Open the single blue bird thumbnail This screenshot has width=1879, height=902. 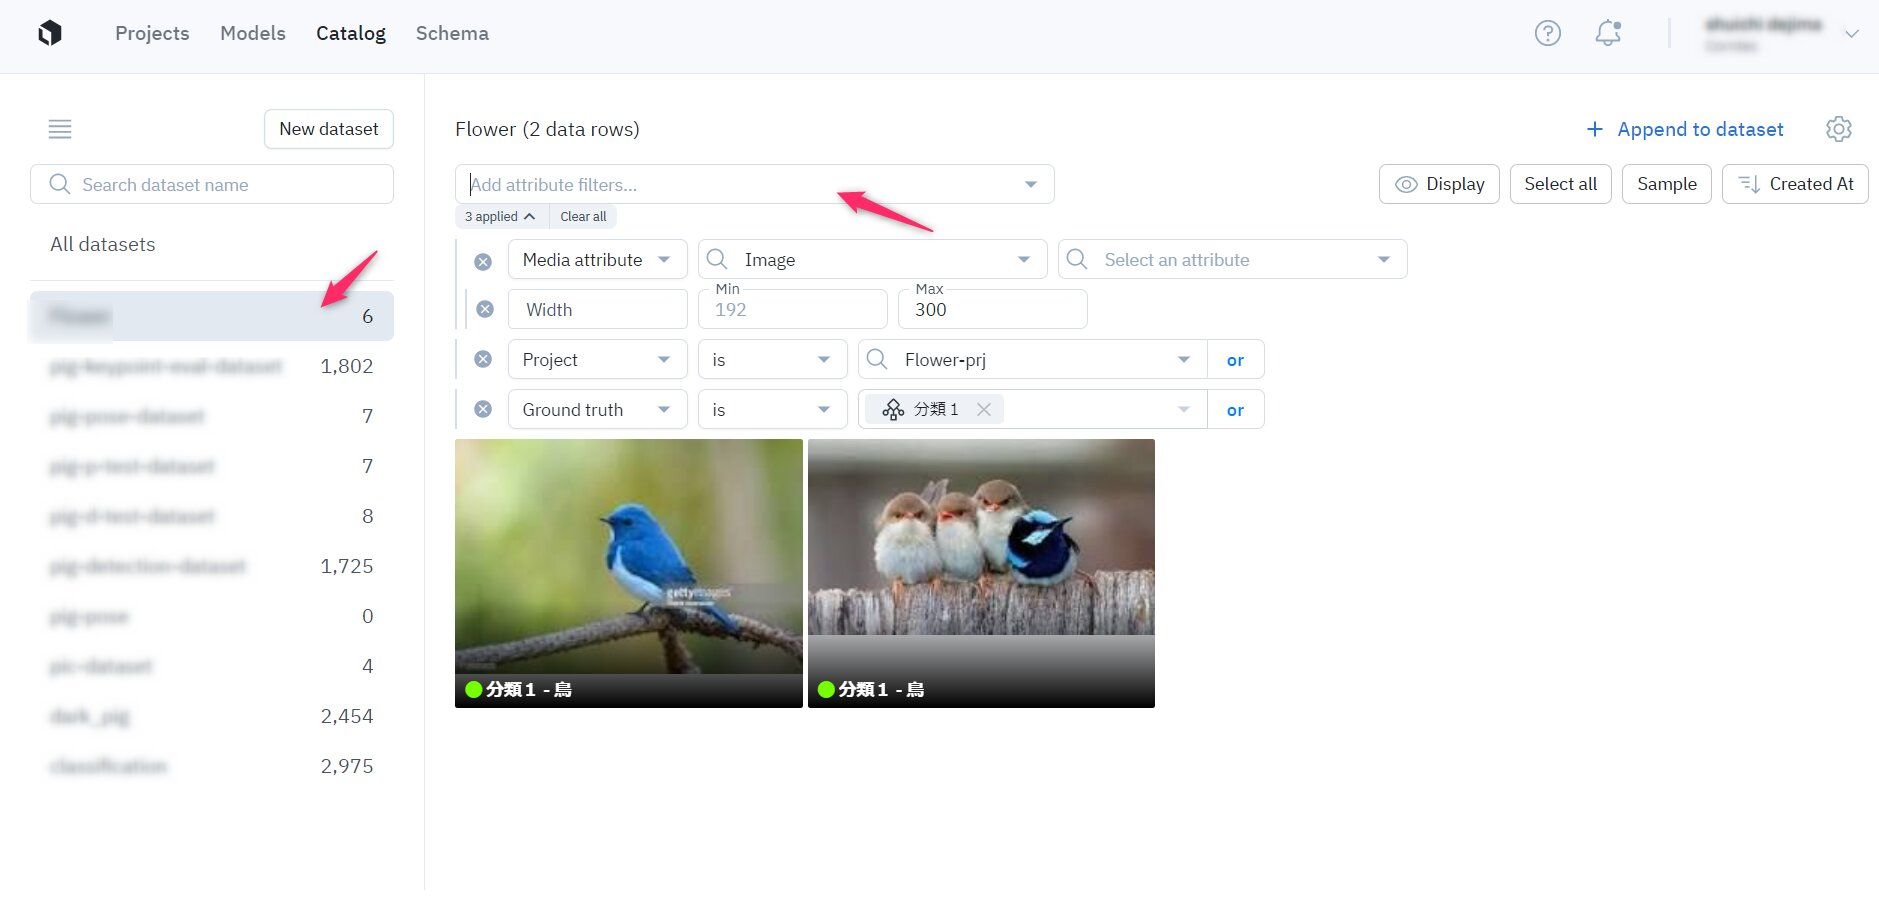tap(628, 560)
